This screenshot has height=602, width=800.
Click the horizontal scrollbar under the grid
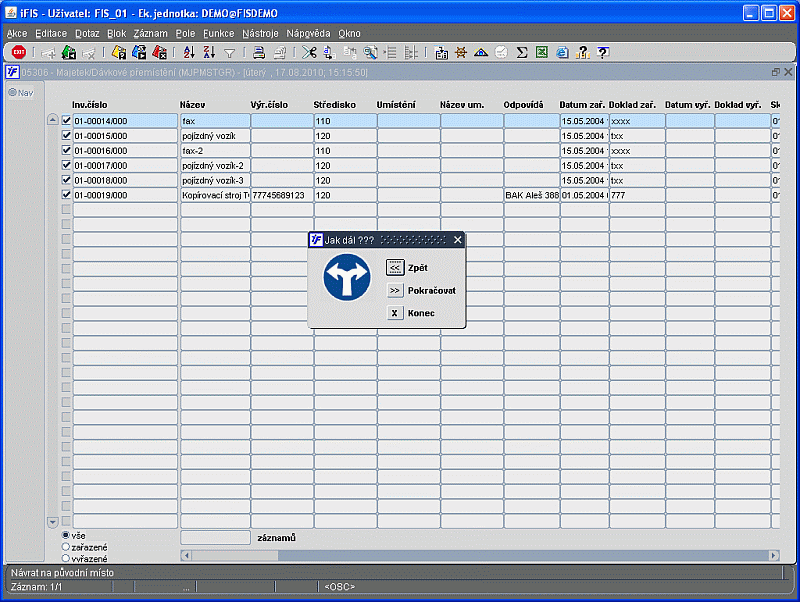[480, 555]
